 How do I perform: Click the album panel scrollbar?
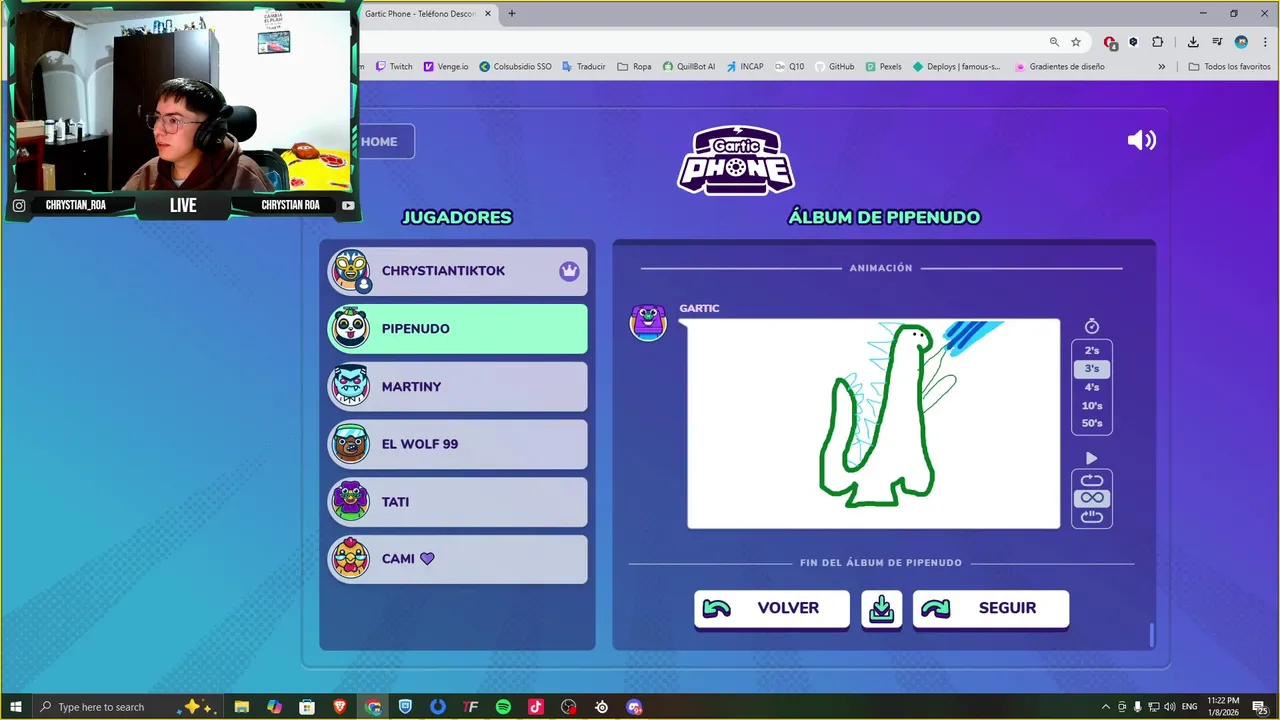(1151, 635)
